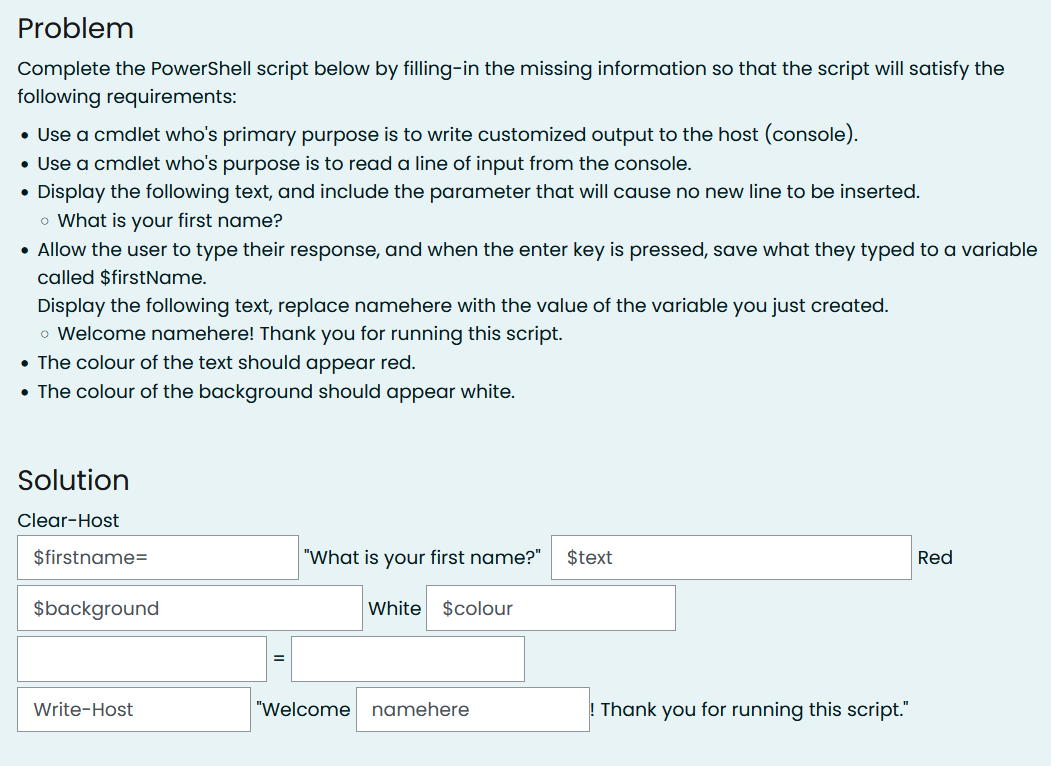The height and width of the screenshot is (766, 1051).
Task: Focus the Write-Host placeholder input field
Action: [x=134, y=710]
